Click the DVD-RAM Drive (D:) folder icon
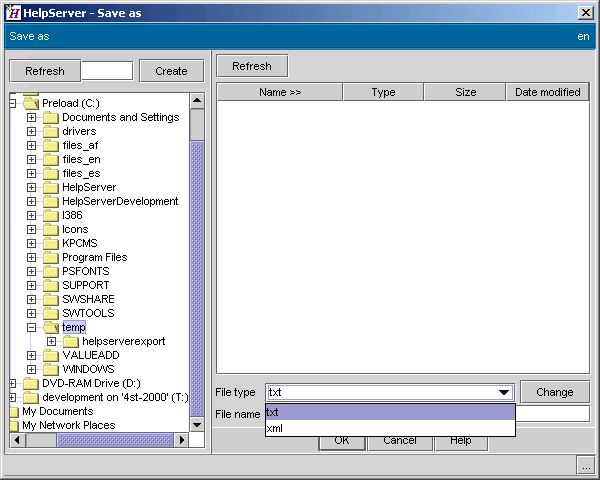Image resolution: width=600 pixels, height=480 pixels. coord(31,384)
